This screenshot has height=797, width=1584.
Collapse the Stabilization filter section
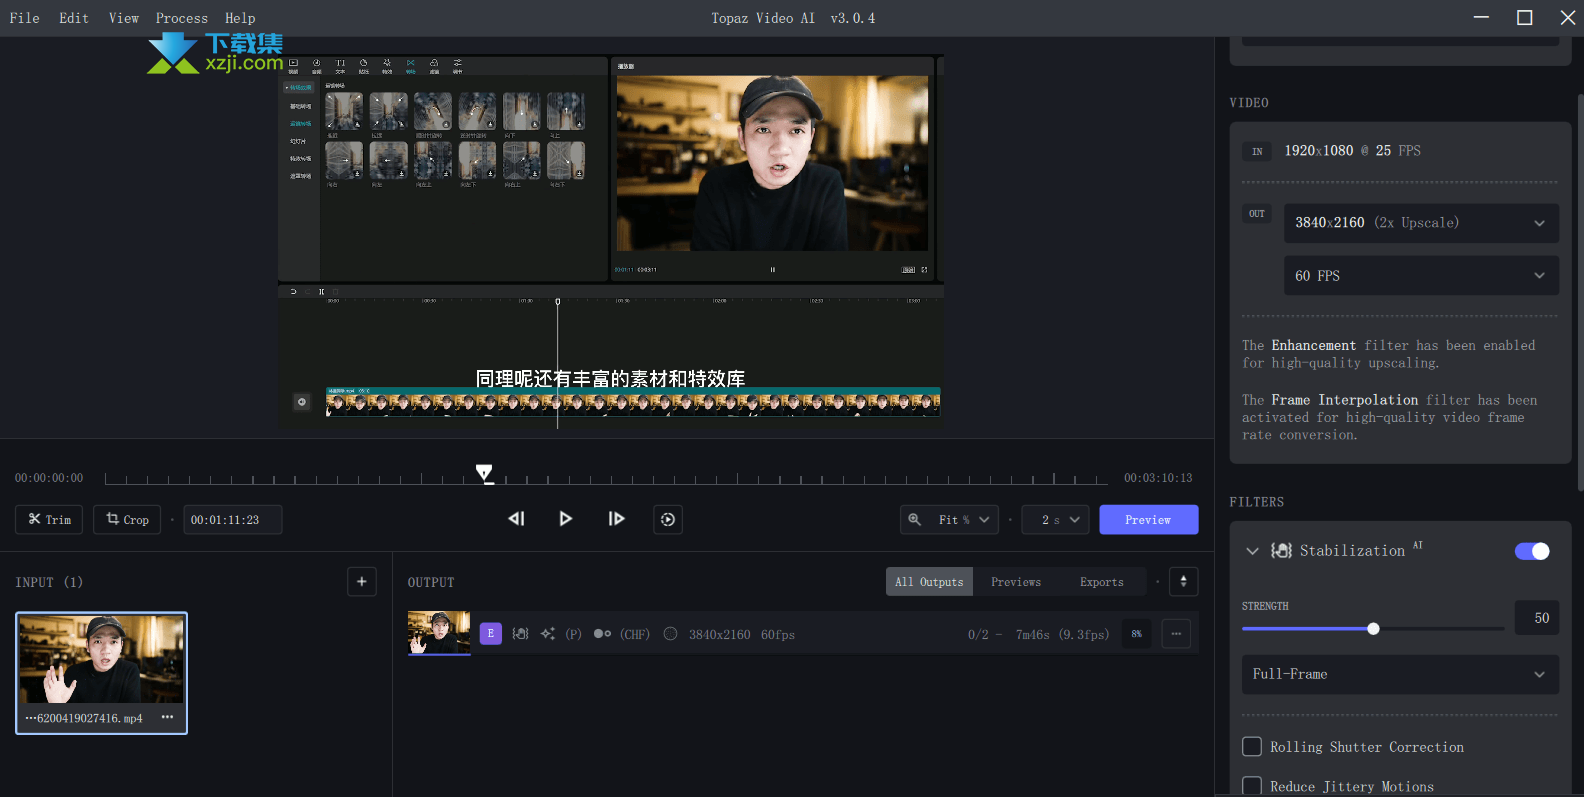[x=1252, y=551]
